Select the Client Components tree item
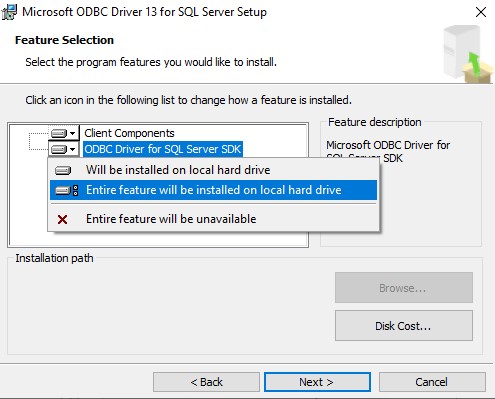 tap(129, 133)
